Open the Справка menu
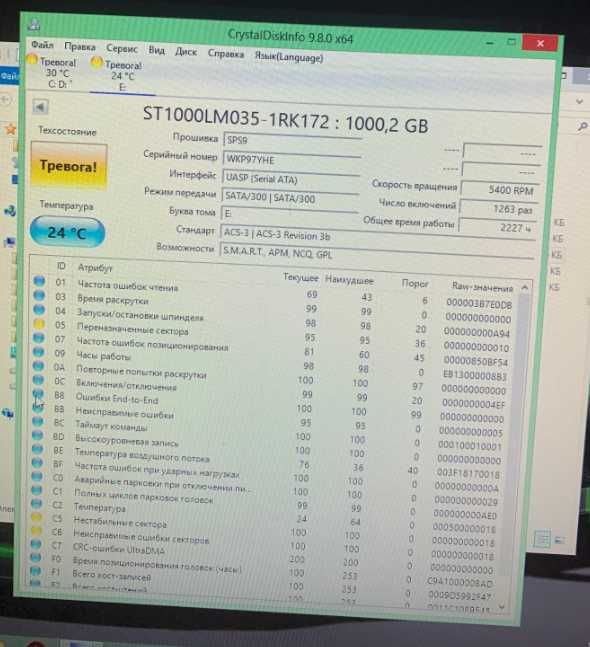590x647 pixels. pos(226,54)
